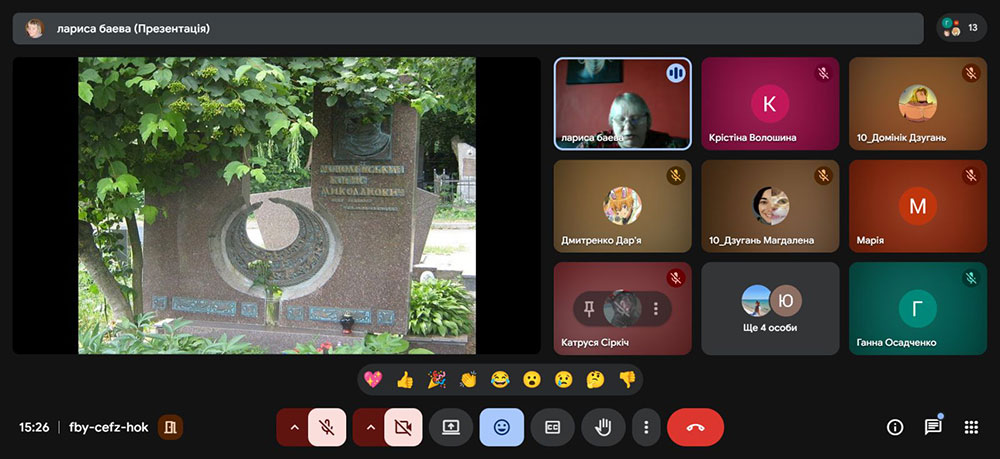Show the 13 participants list

(x=961, y=28)
